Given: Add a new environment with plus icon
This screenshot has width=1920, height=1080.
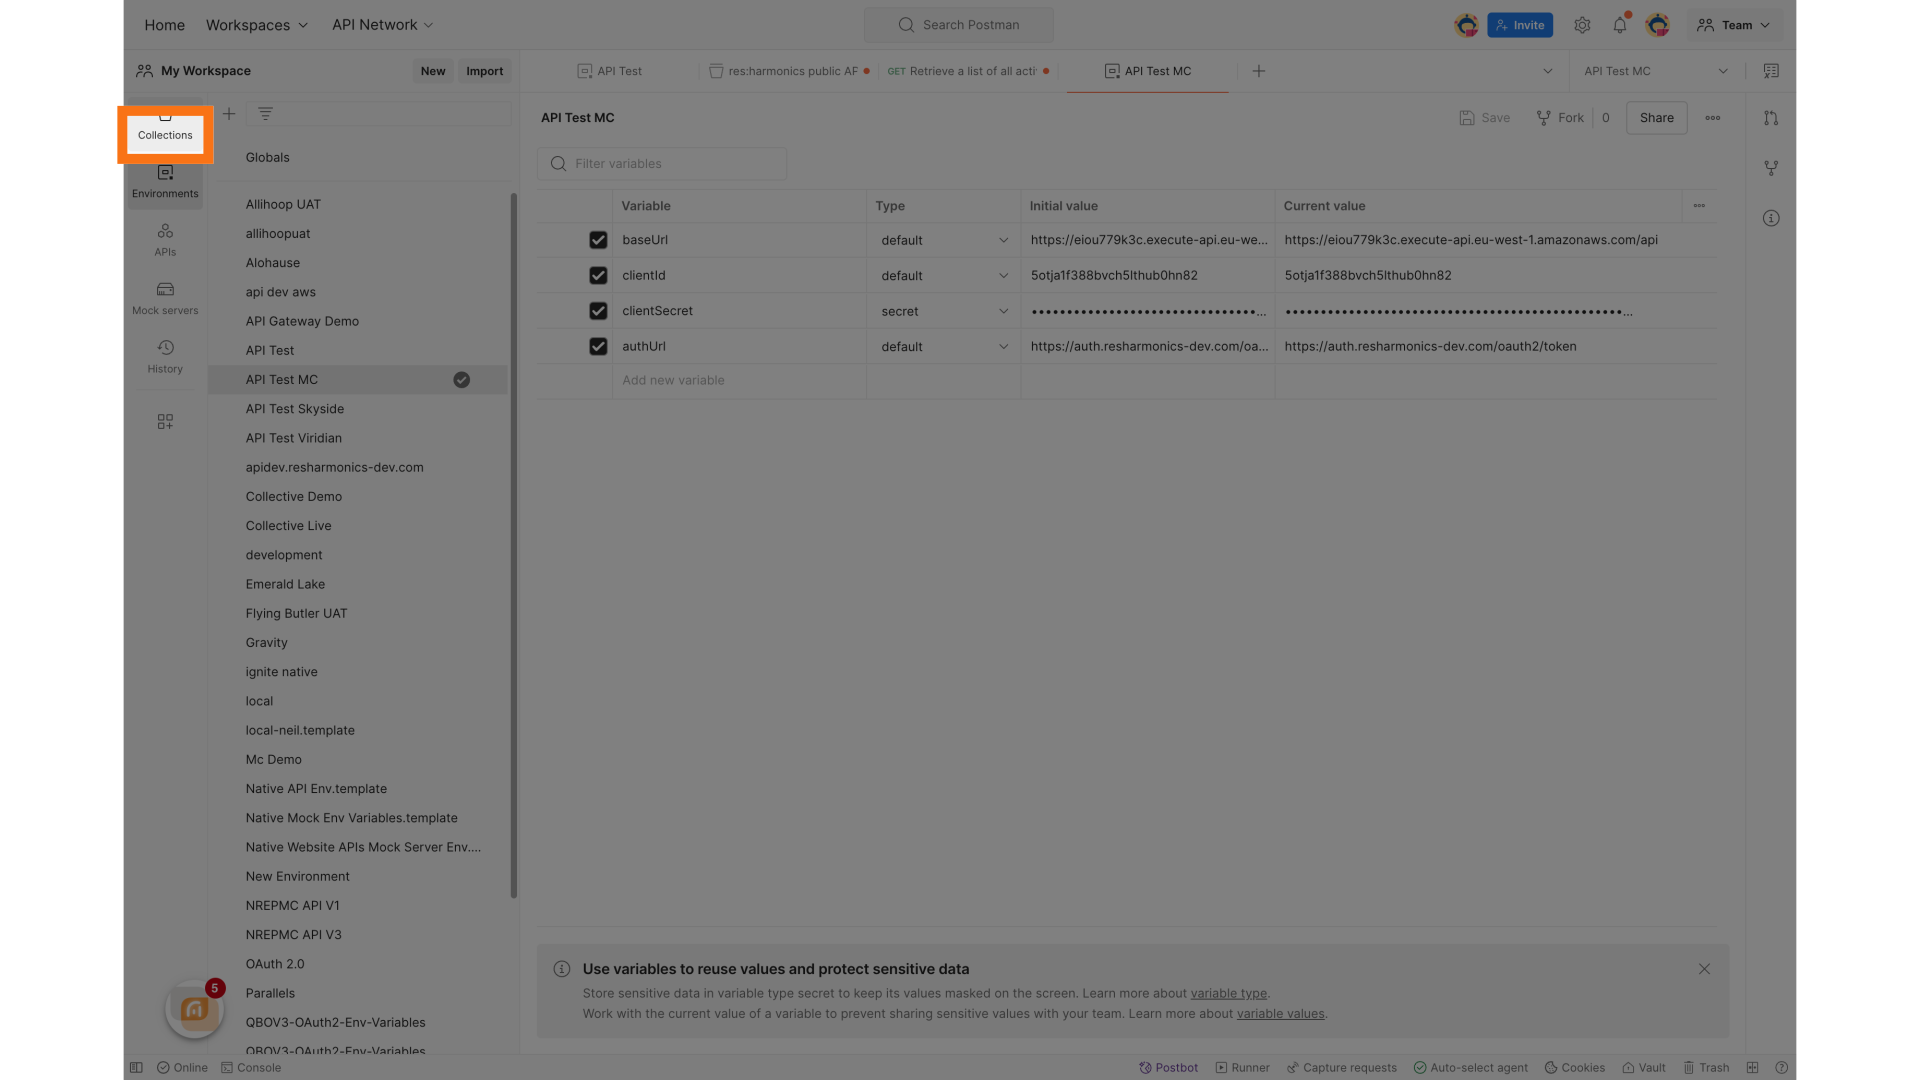Looking at the screenshot, I should tap(229, 114).
